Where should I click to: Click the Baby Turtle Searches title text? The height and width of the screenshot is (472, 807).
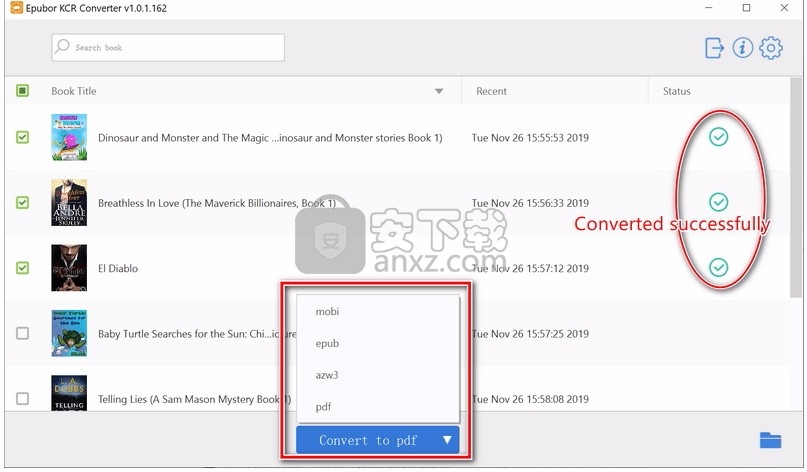(x=197, y=334)
